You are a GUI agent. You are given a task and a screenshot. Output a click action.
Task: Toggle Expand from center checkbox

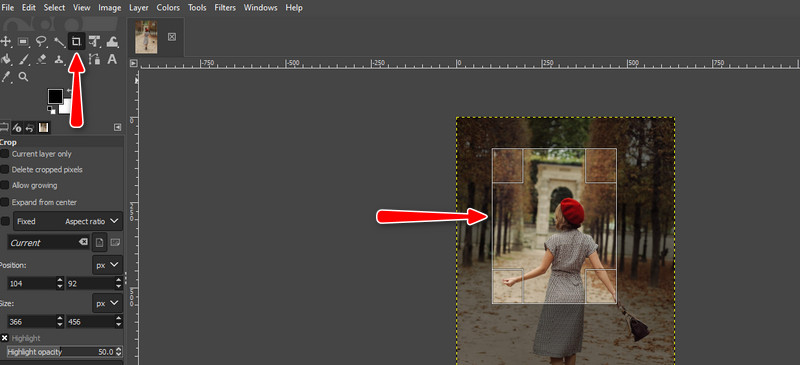click(x=4, y=202)
